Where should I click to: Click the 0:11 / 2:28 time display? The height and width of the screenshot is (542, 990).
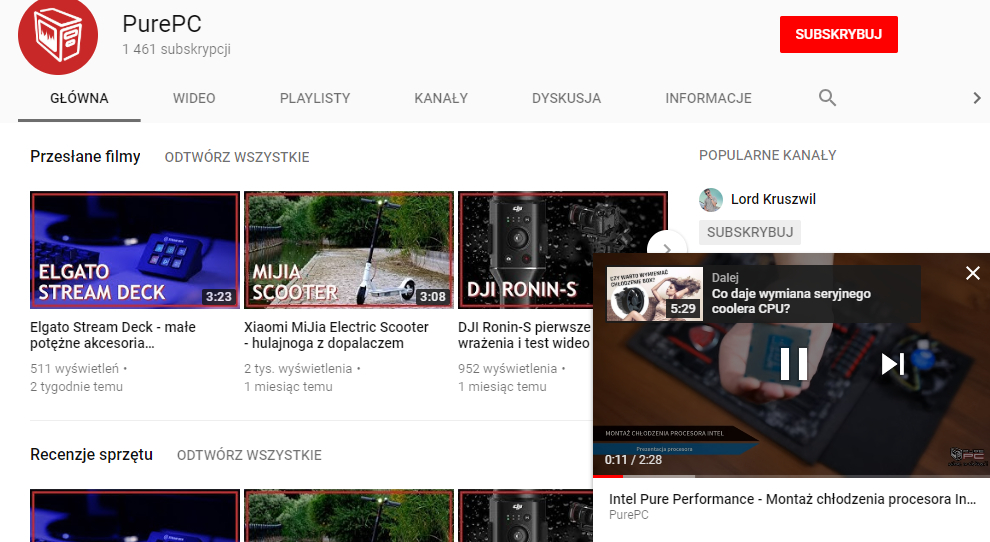tap(633, 460)
